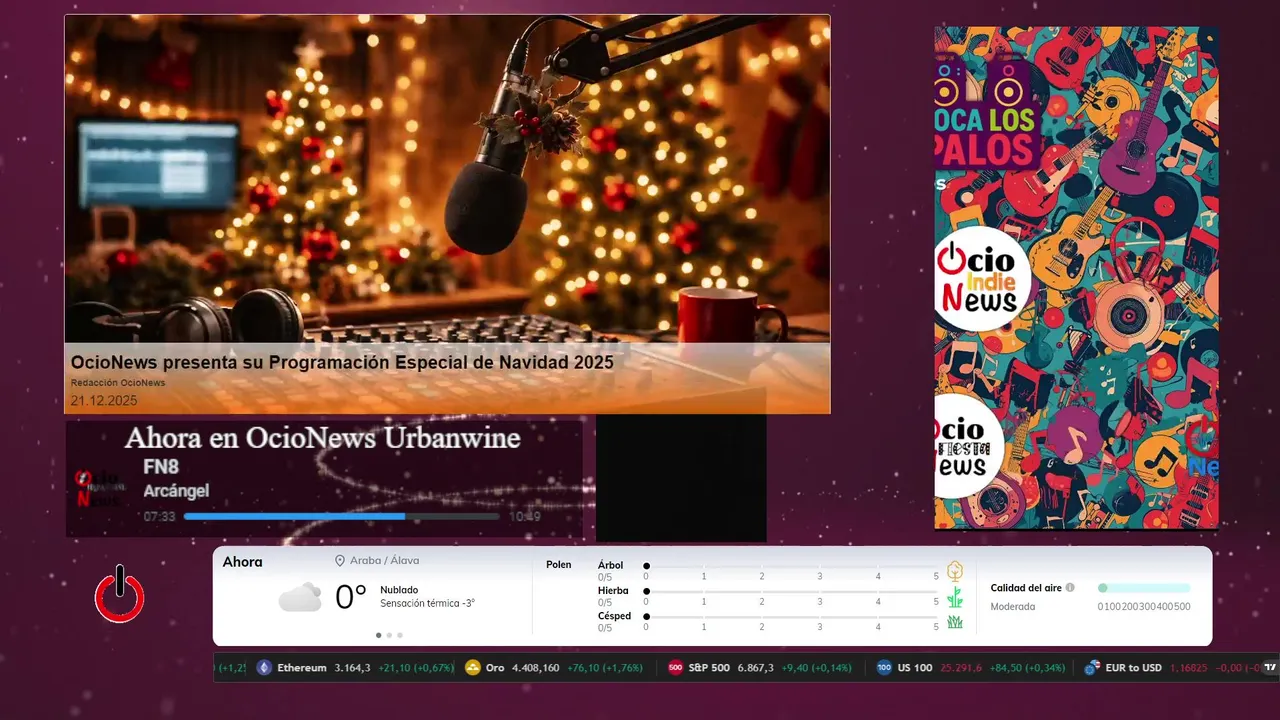Screen dimensions: 1280x720
Task: Open the Ethereum ticker entry
Action: (355, 667)
